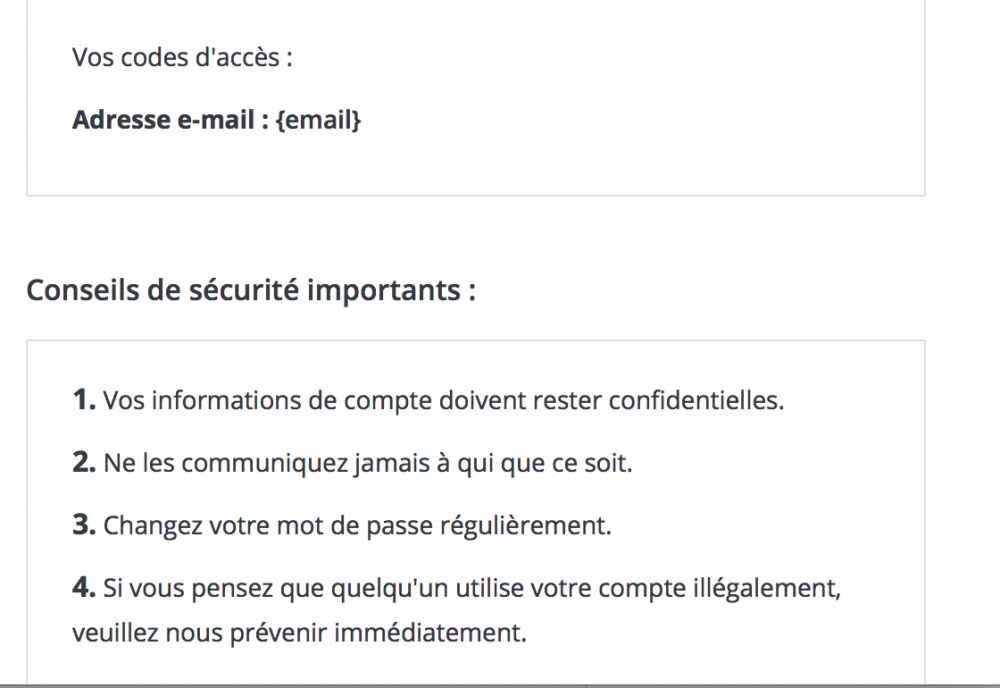Viewport: 1000px width, 688px height.
Task: Click the "veuillez nous prévenir immédiatement." line
Action: coord(298,633)
